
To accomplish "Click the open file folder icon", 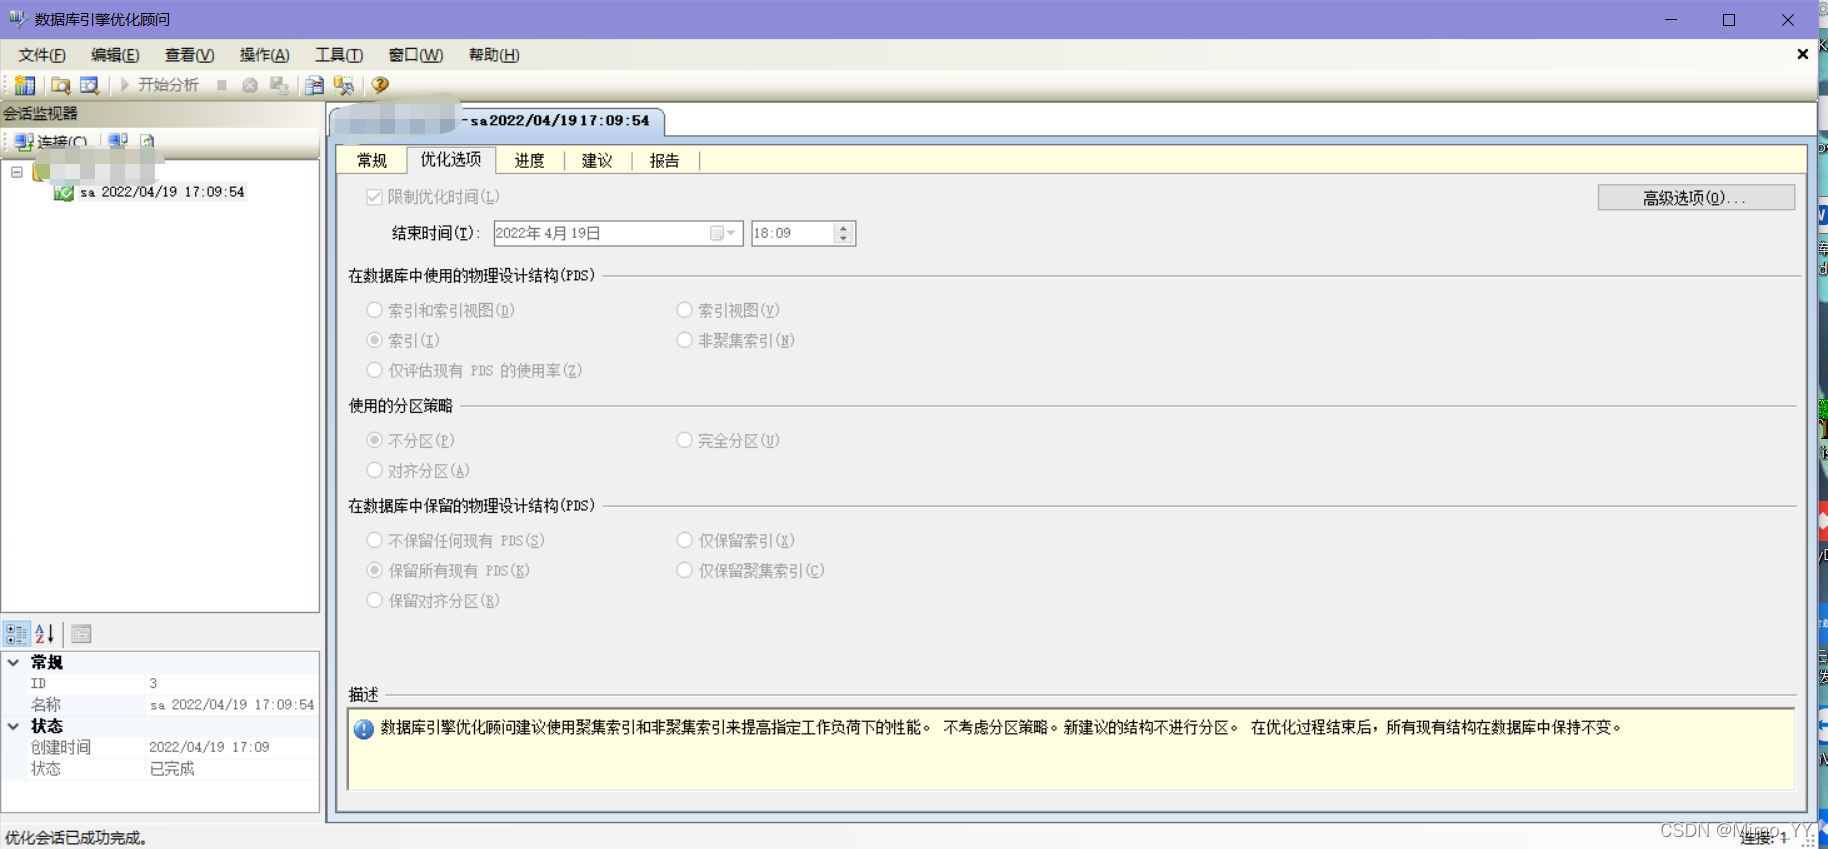I will tap(61, 85).
